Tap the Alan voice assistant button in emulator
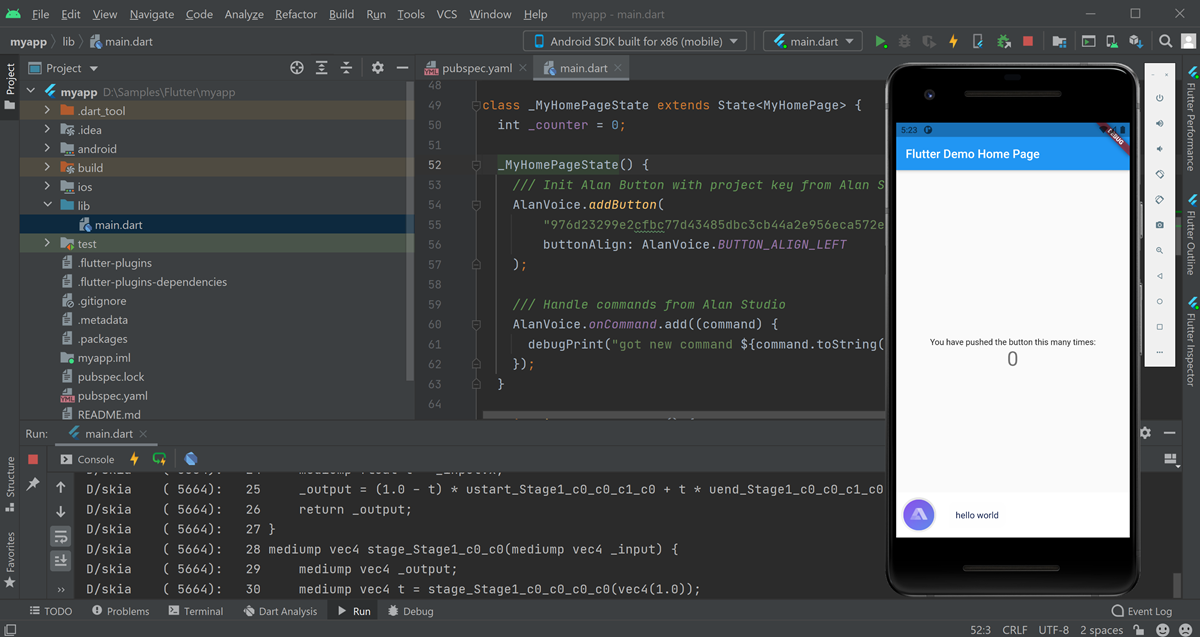Viewport: 1200px width, 637px height. pos(919,515)
